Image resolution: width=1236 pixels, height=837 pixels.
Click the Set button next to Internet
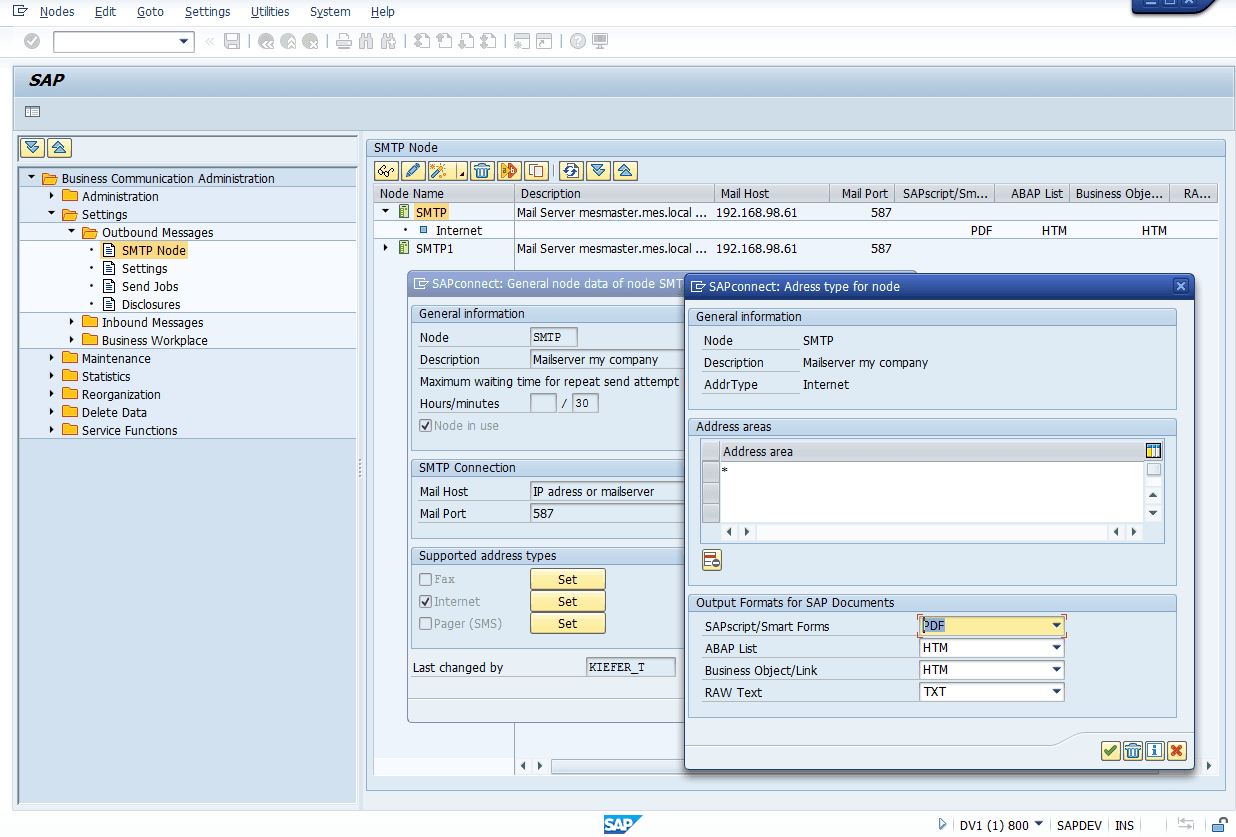(x=568, y=602)
